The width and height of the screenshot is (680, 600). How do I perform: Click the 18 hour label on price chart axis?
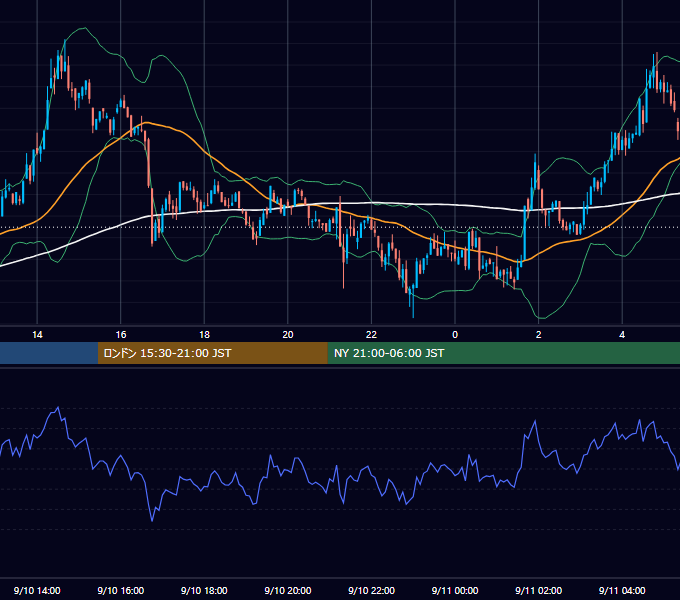point(204,335)
